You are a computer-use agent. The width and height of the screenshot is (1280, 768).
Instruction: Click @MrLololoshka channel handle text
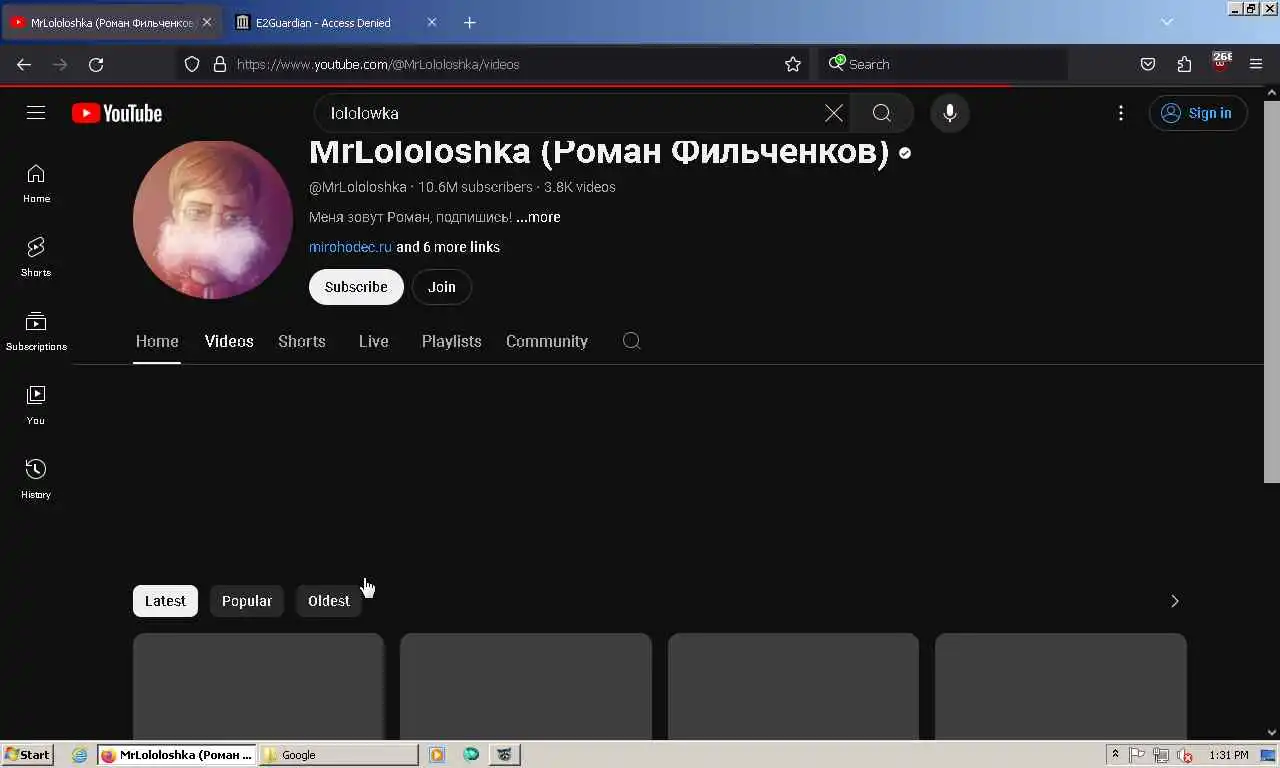point(358,187)
